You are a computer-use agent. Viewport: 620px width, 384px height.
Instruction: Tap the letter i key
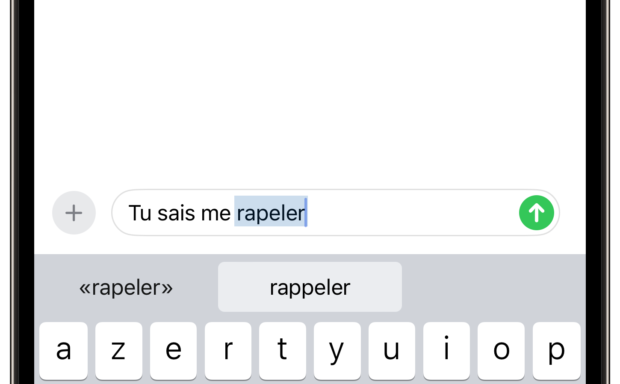[446, 351]
